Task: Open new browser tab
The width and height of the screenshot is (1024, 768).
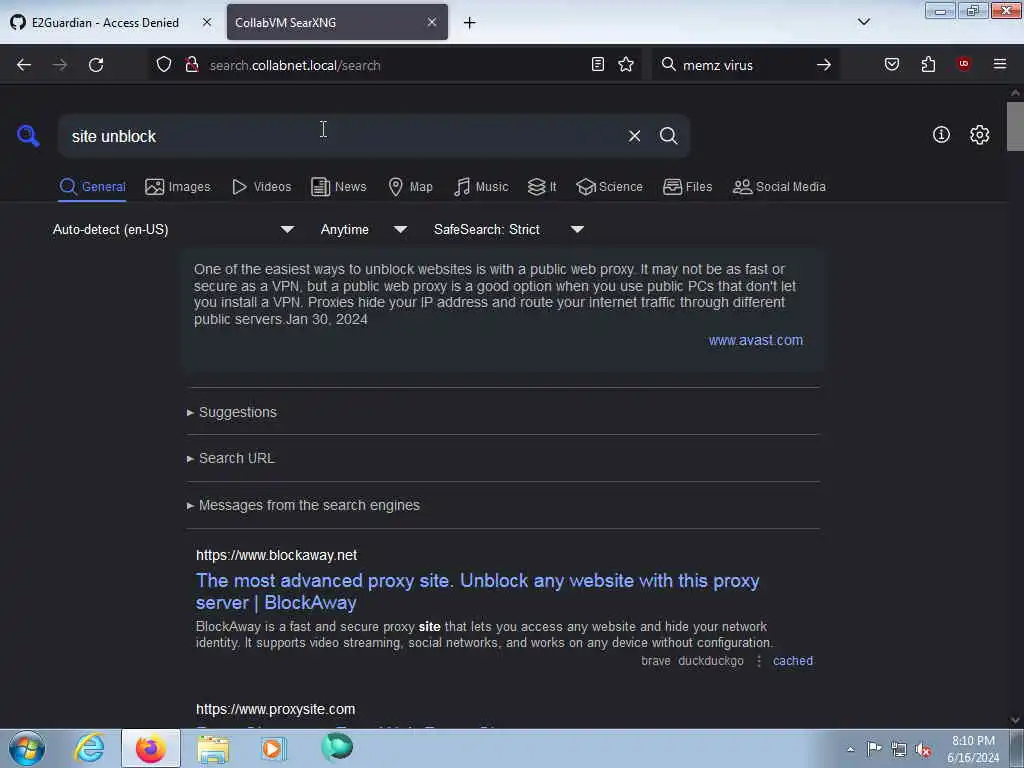Action: coord(469,23)
